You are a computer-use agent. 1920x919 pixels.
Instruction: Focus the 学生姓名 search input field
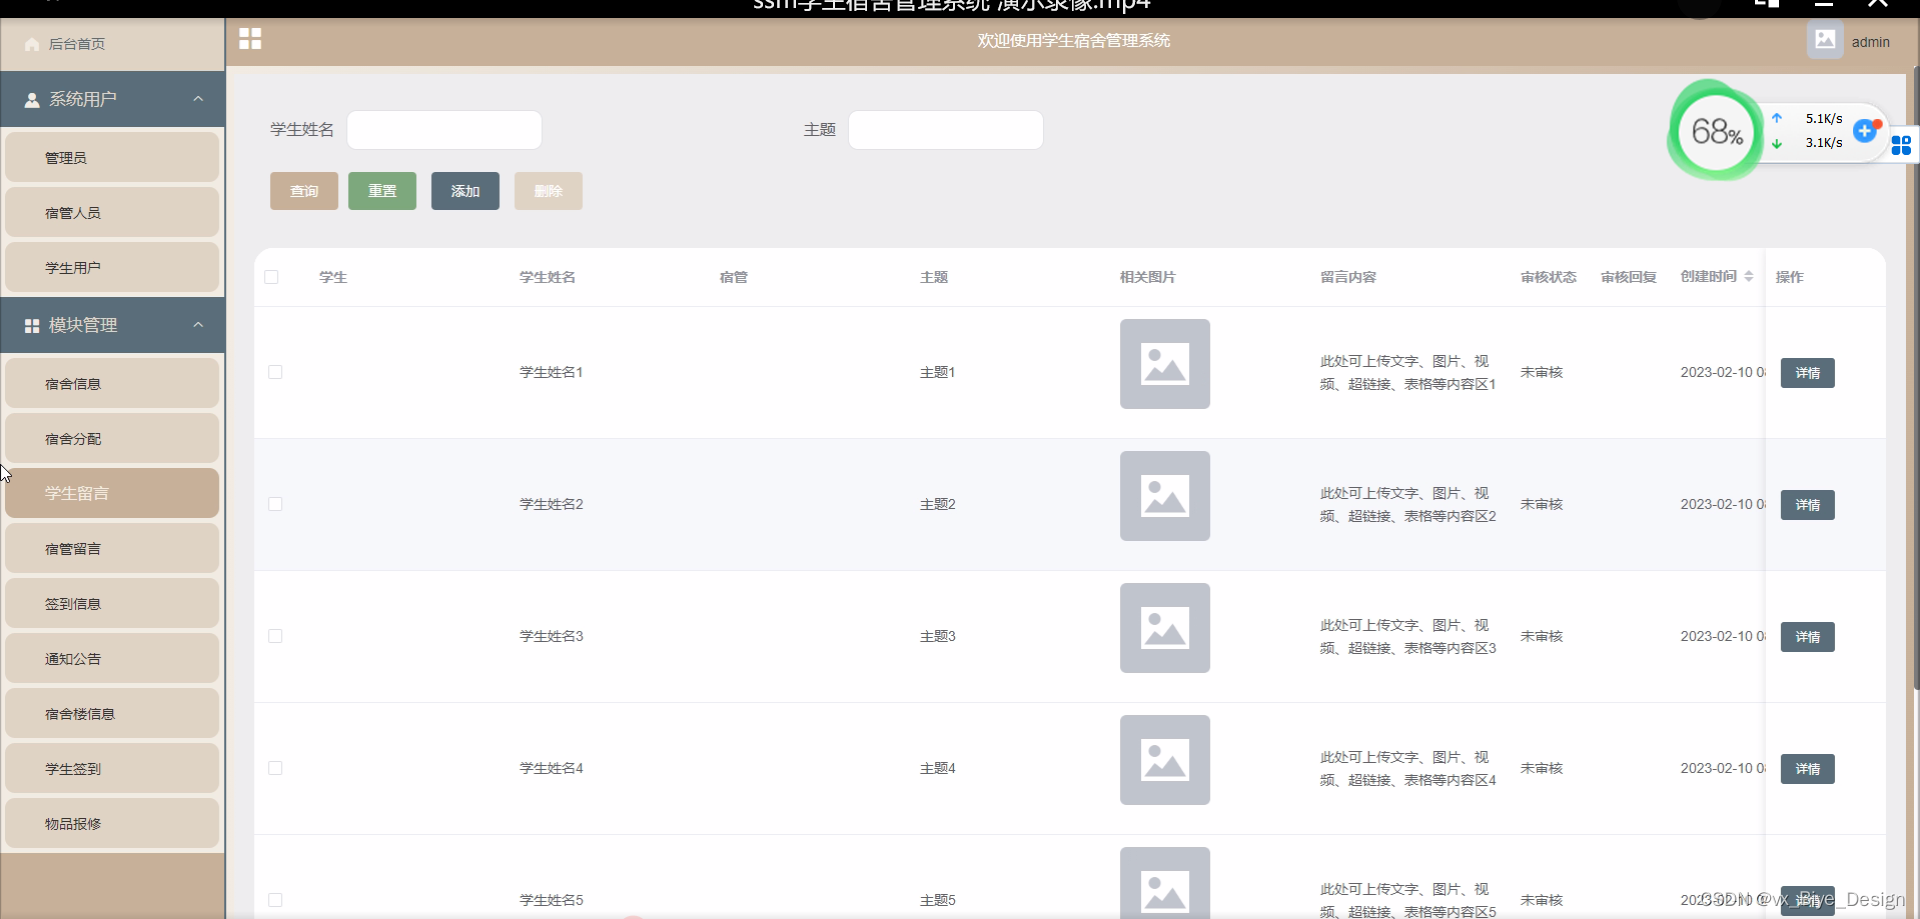(444, 130)
